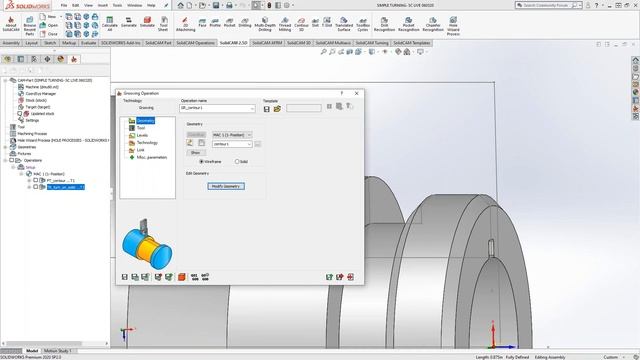Click the Modify Geometry button

click(226, 186)
